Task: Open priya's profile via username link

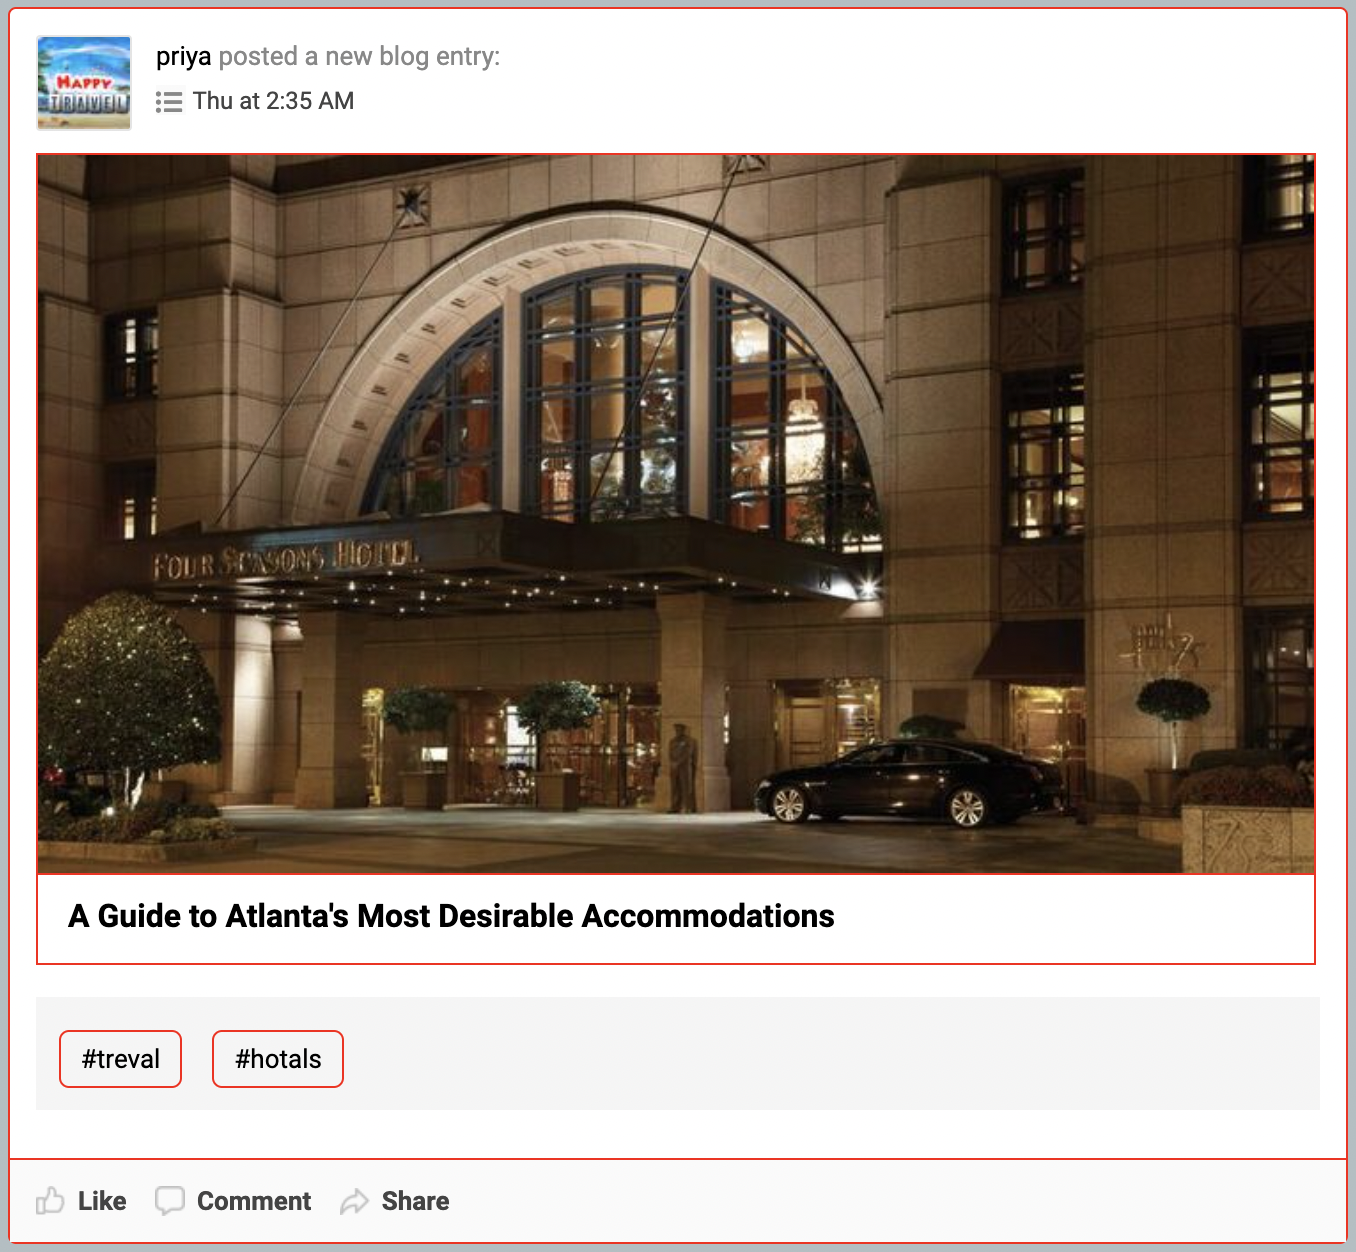Action: click(183, 57)
